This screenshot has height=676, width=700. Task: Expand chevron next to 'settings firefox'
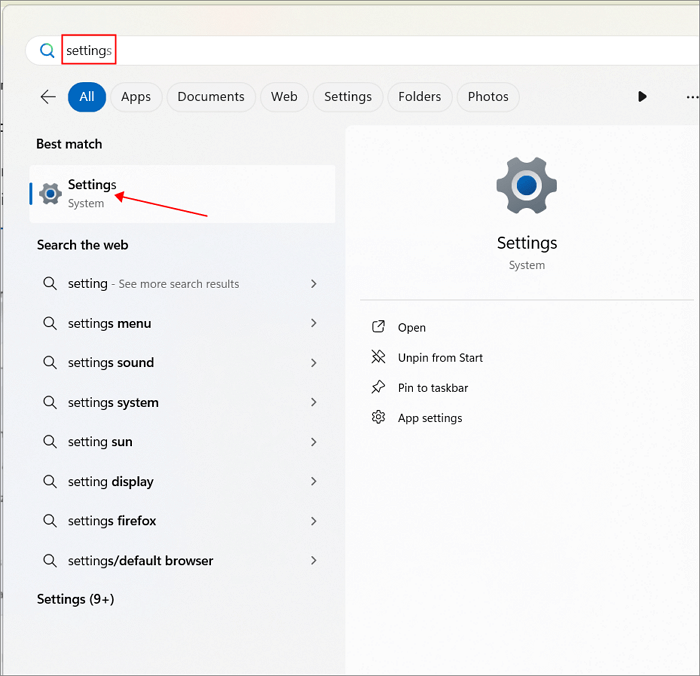click(x=314, y=521)
